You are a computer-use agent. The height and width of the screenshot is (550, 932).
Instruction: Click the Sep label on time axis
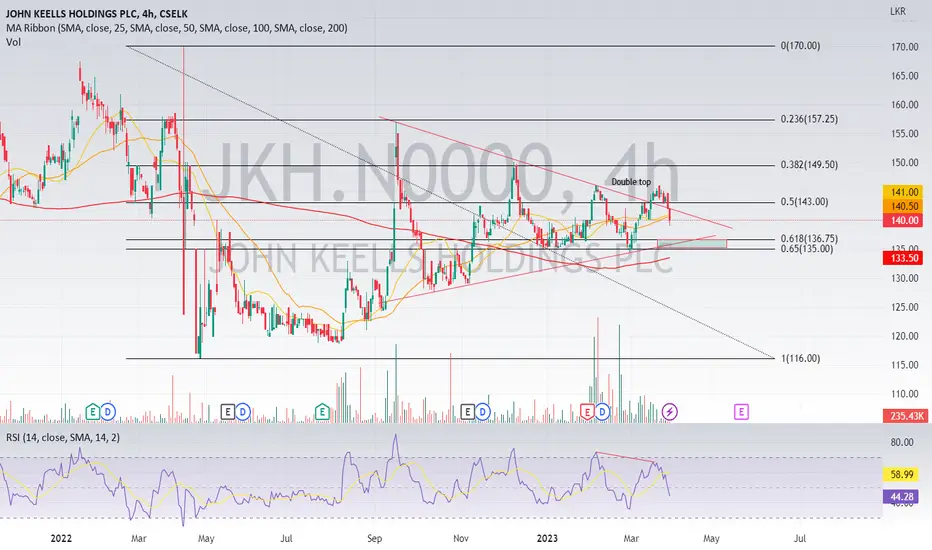pos(374,539)
